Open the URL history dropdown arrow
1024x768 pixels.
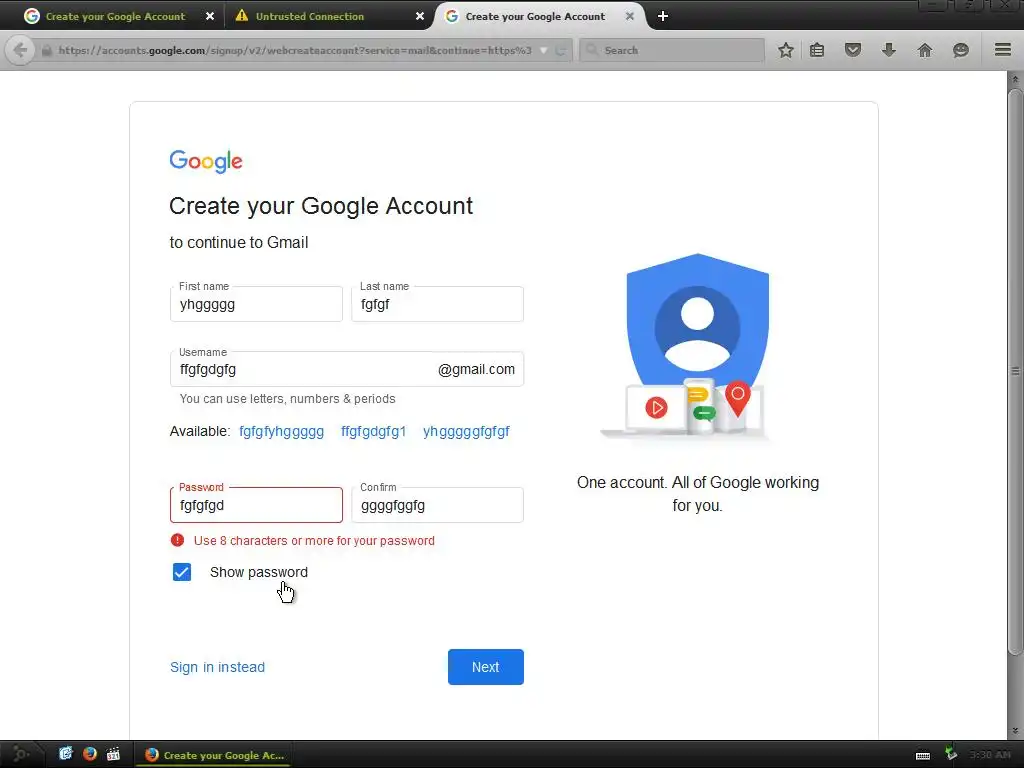543,50
